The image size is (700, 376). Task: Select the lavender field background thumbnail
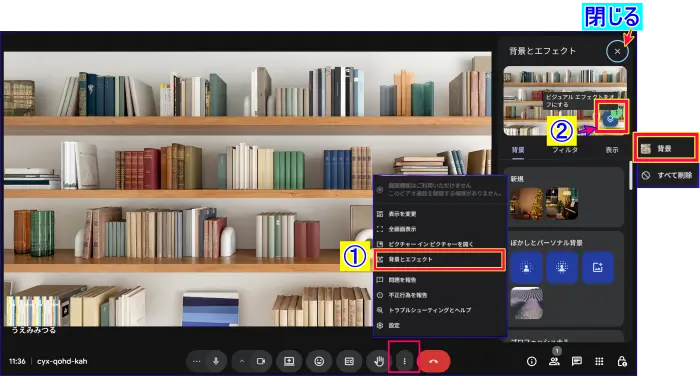point(527,303)
